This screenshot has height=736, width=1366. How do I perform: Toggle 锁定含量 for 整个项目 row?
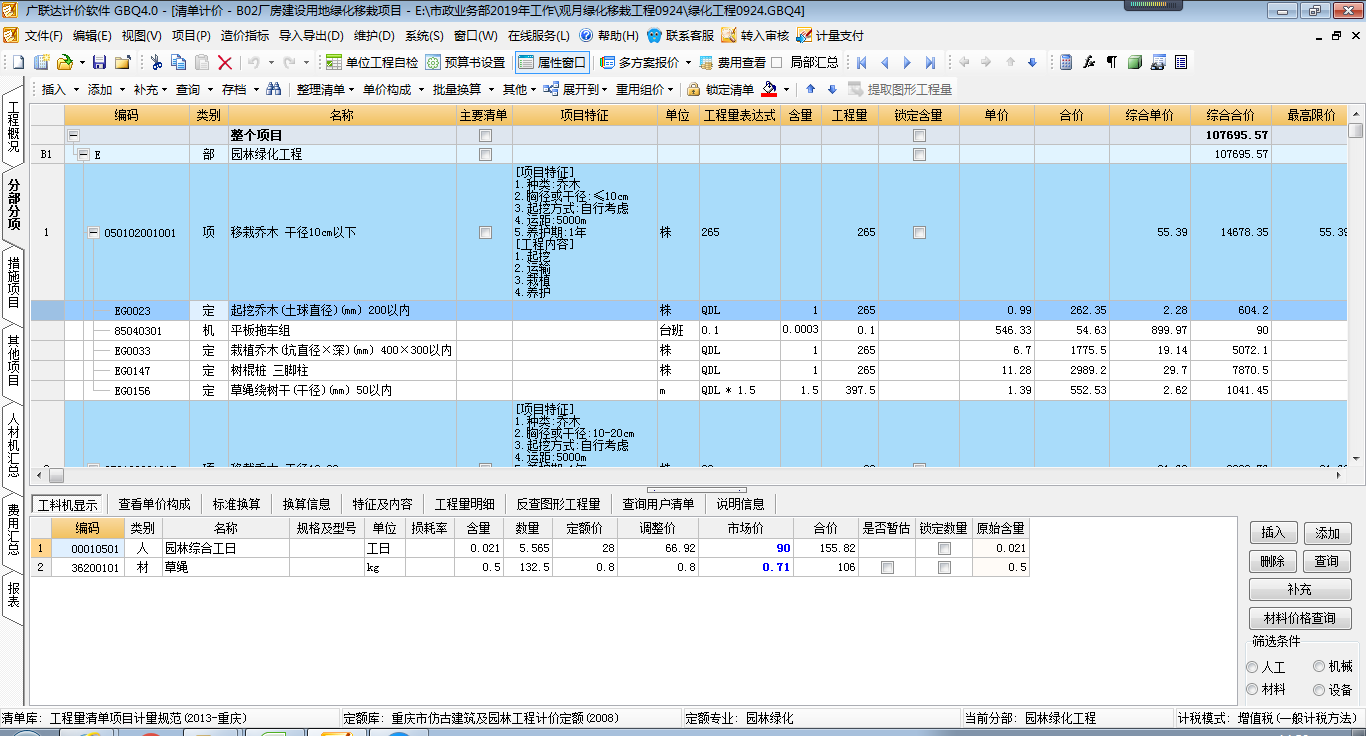[x=919, y=135]
